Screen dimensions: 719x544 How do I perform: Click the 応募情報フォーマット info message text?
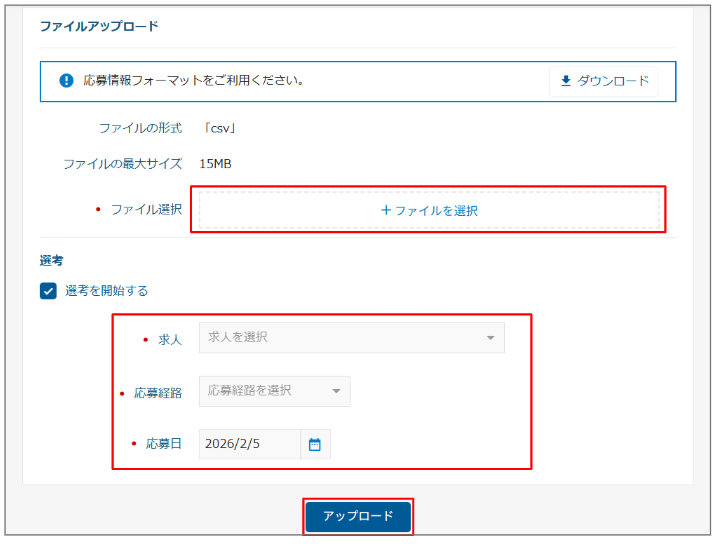pyautogui.click(x=194, y=80)
